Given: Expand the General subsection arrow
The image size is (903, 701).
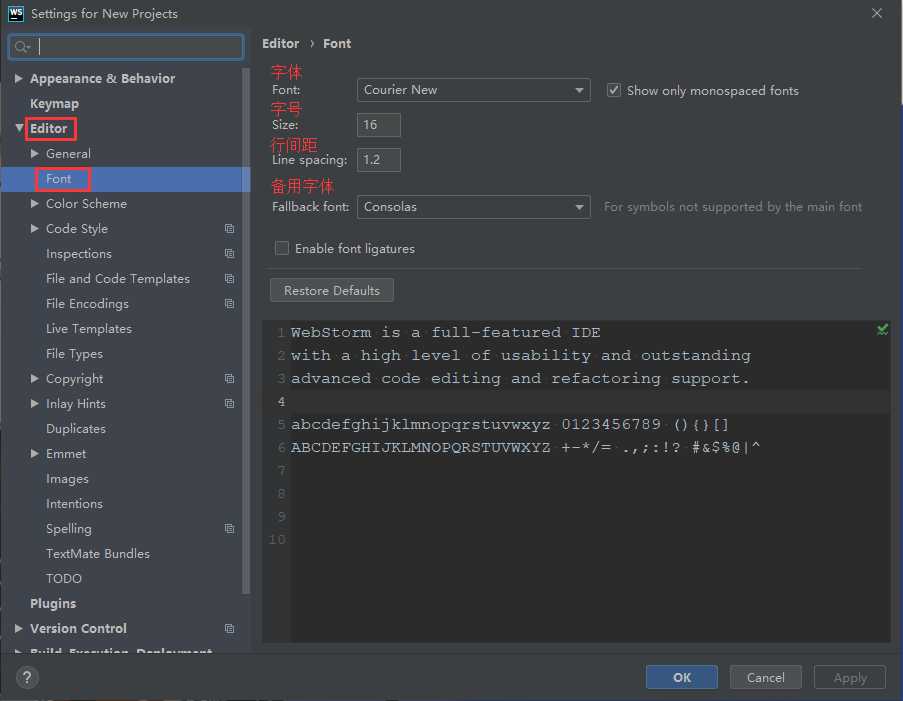Looking at the screenshot, I should [x=35, y=153].
